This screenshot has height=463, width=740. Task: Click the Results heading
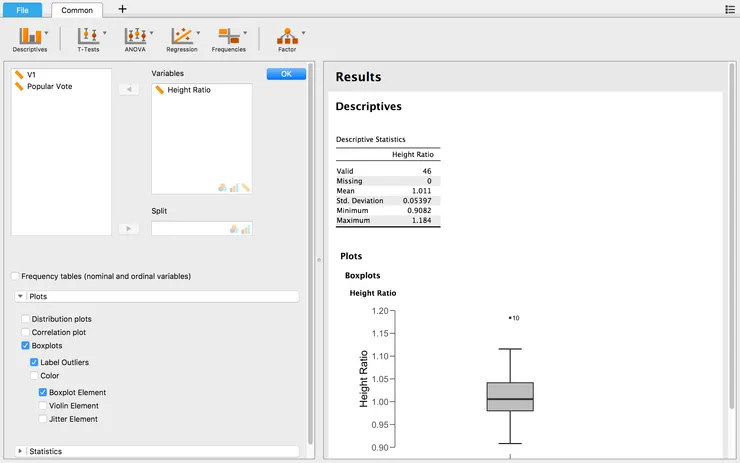[x=358, y=77]
